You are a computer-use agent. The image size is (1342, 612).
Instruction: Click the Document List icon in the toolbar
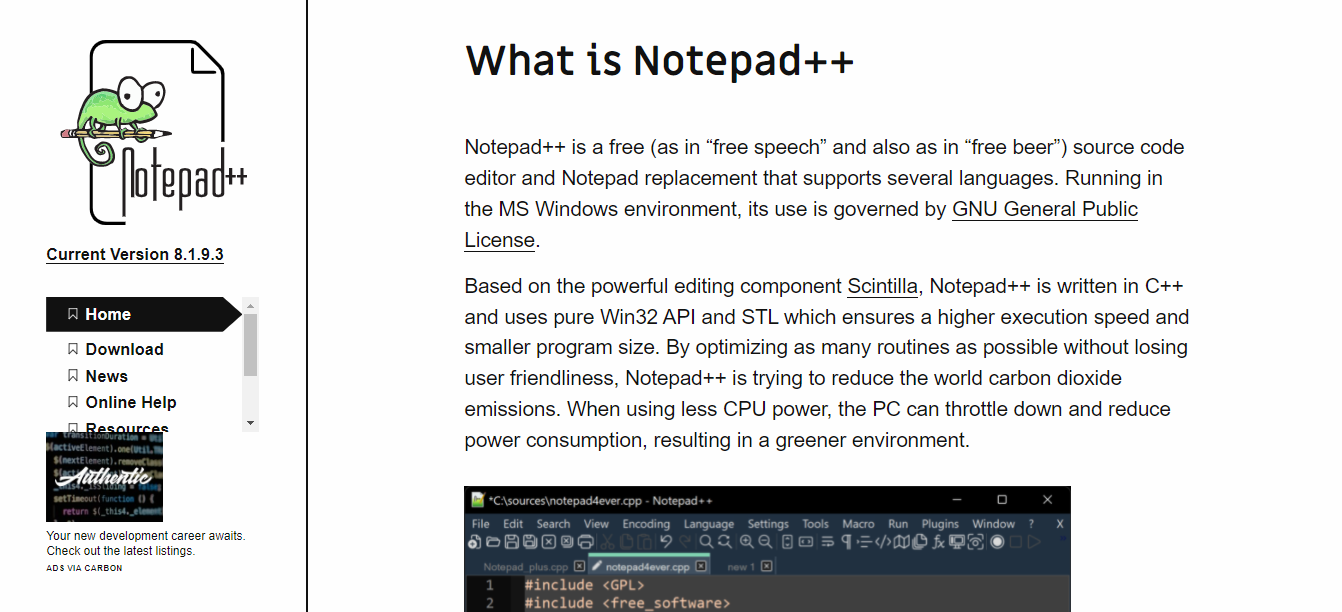click(920, 542)
